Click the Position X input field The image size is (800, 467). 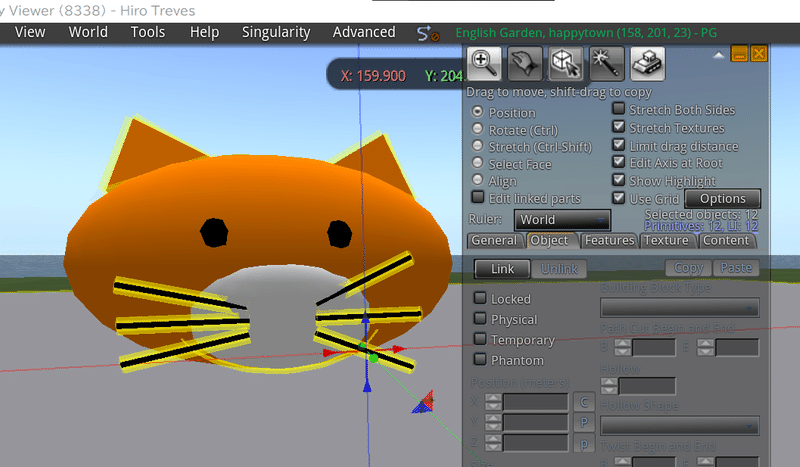(535, 402)
